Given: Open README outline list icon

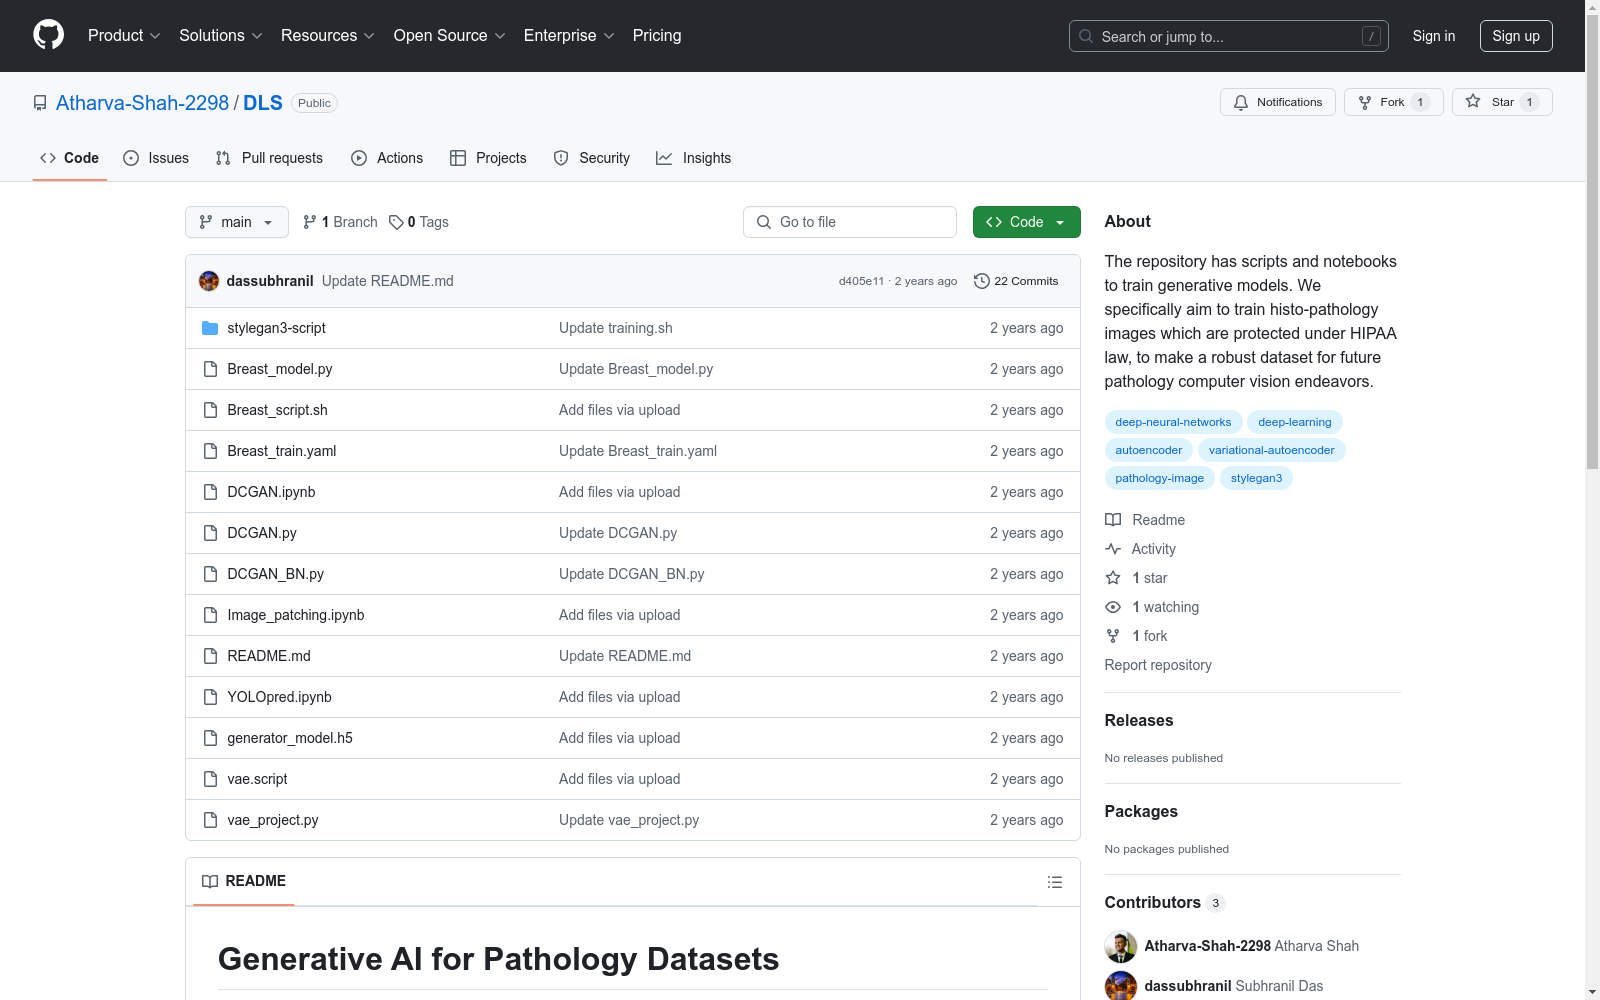Looking at the screenshot, I should 1055,882.
